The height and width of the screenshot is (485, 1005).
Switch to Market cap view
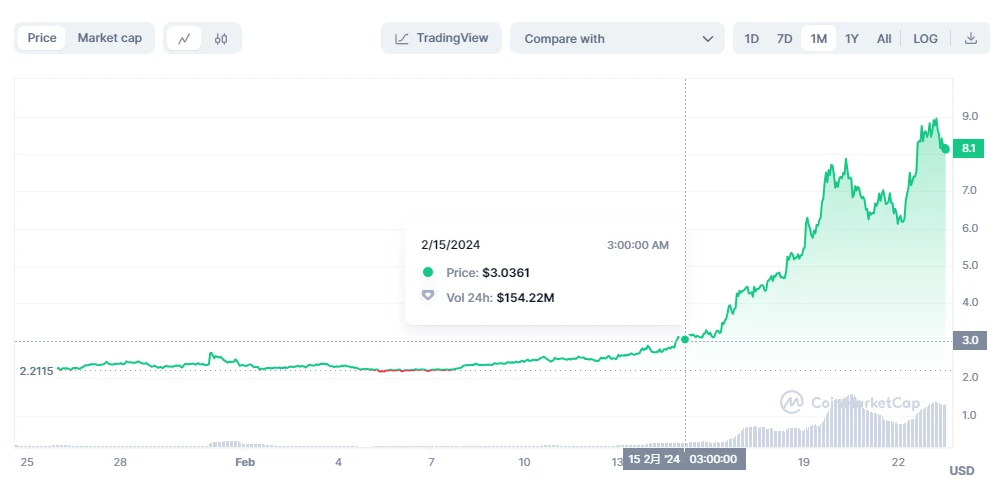click(110, 38)
